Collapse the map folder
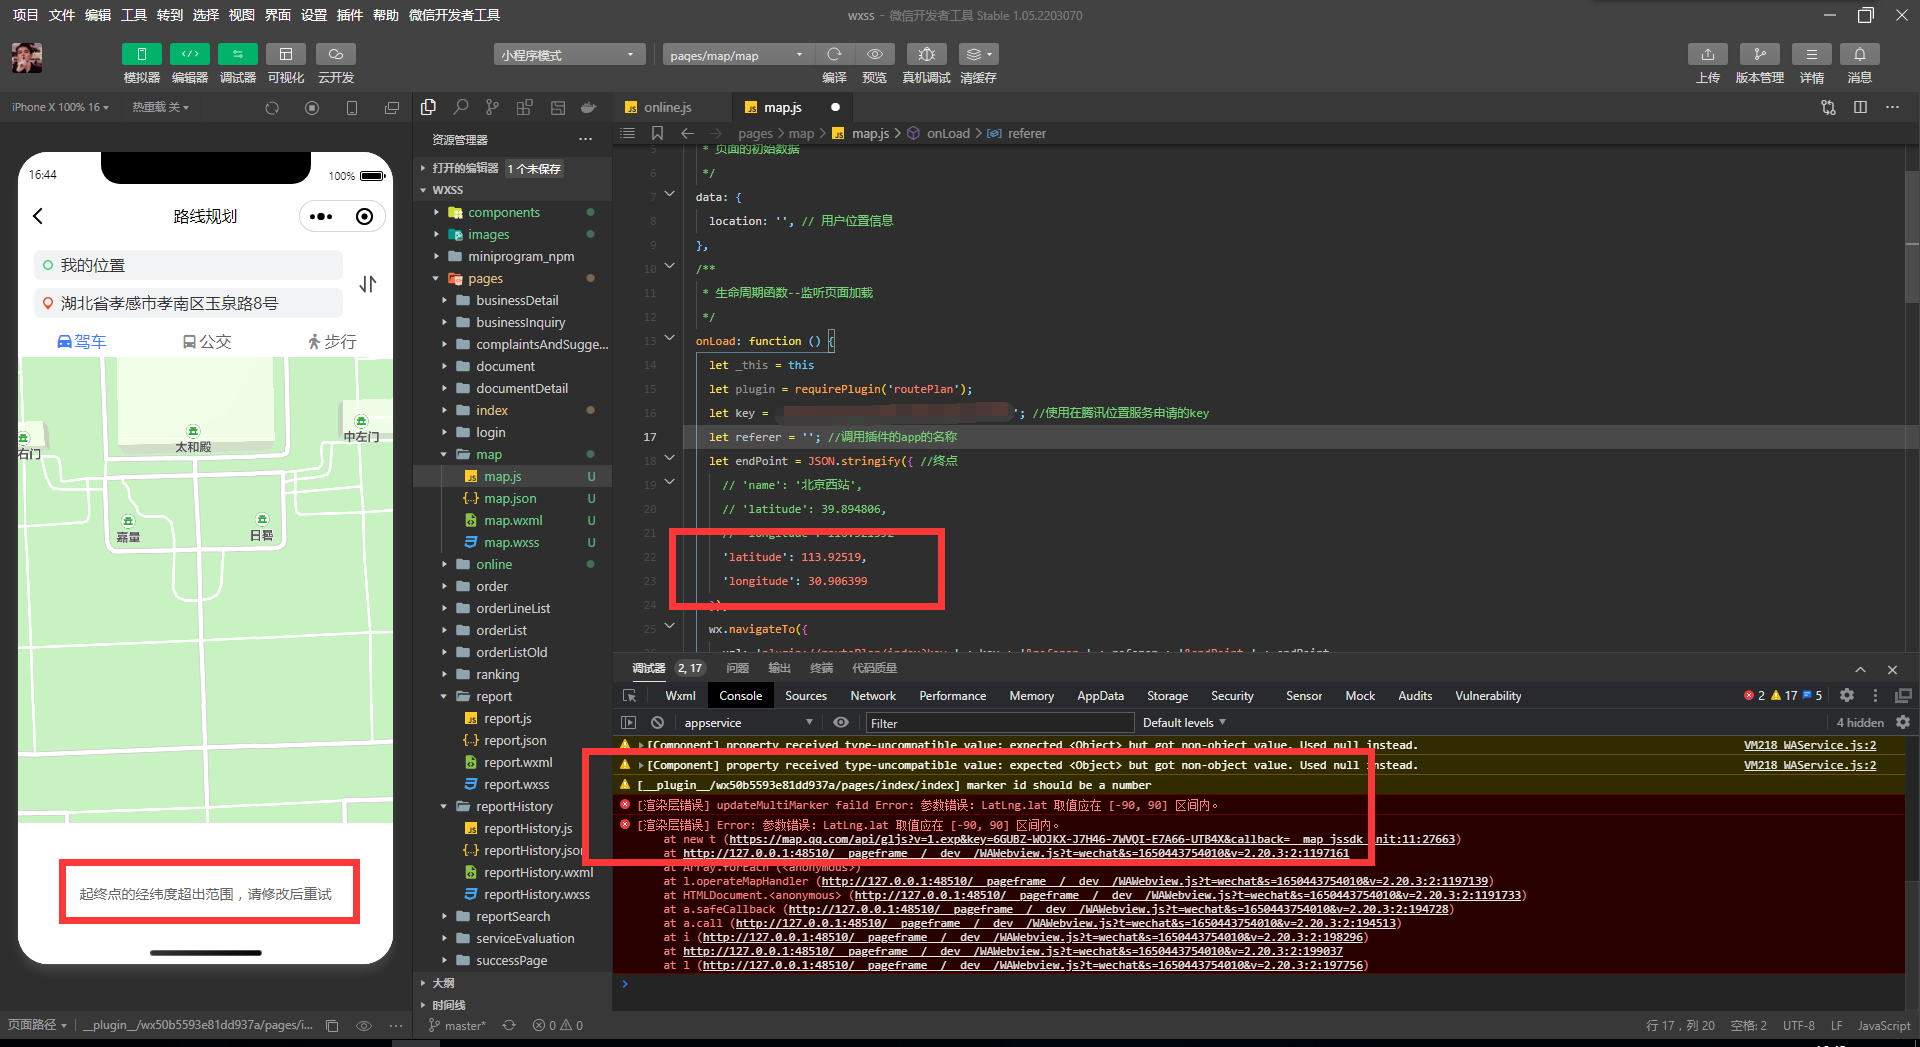This screenshot has width=1920, height=1047. (x=489, y=454)
